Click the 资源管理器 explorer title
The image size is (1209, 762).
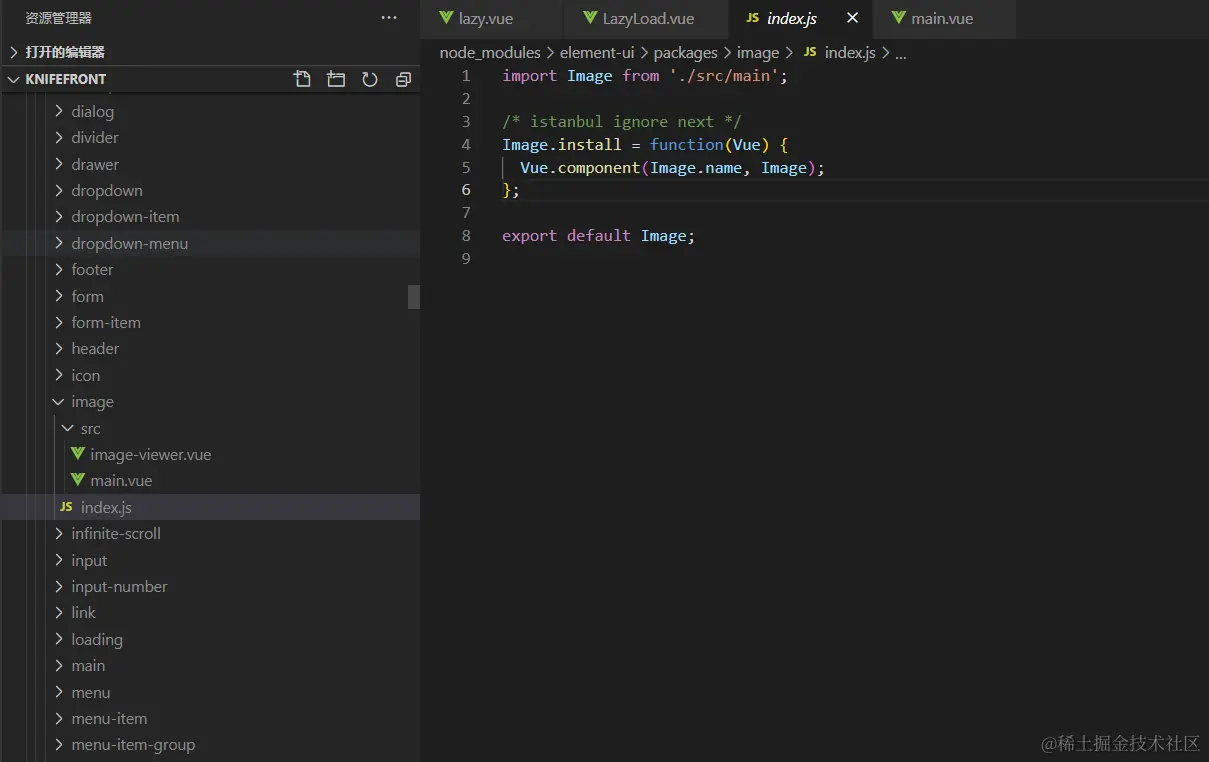point(58,18)
